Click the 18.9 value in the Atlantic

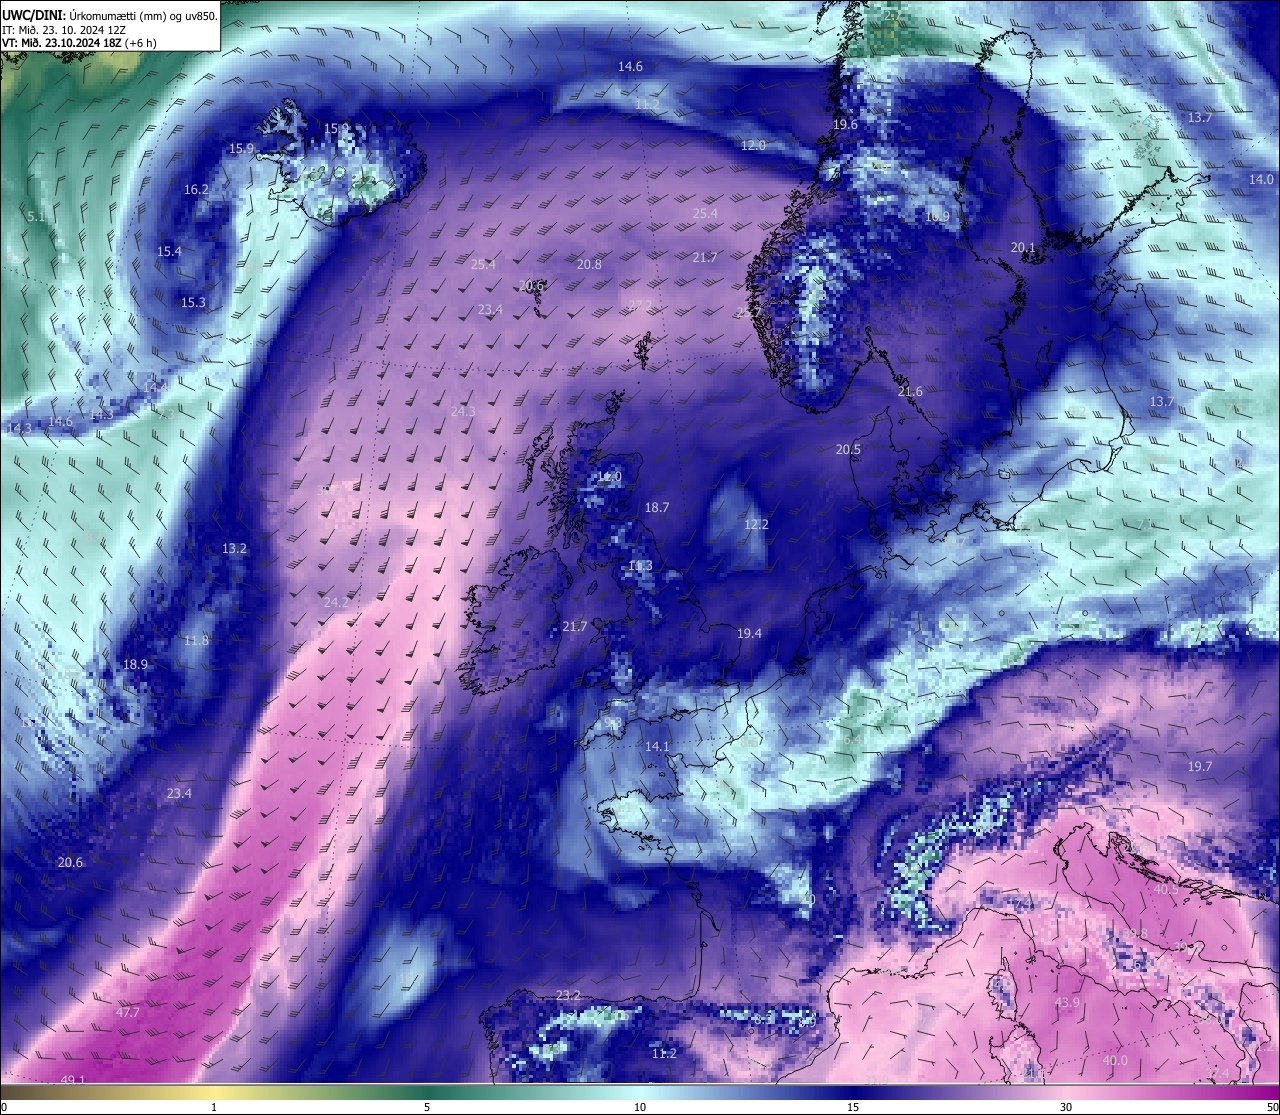coord(135,664)
